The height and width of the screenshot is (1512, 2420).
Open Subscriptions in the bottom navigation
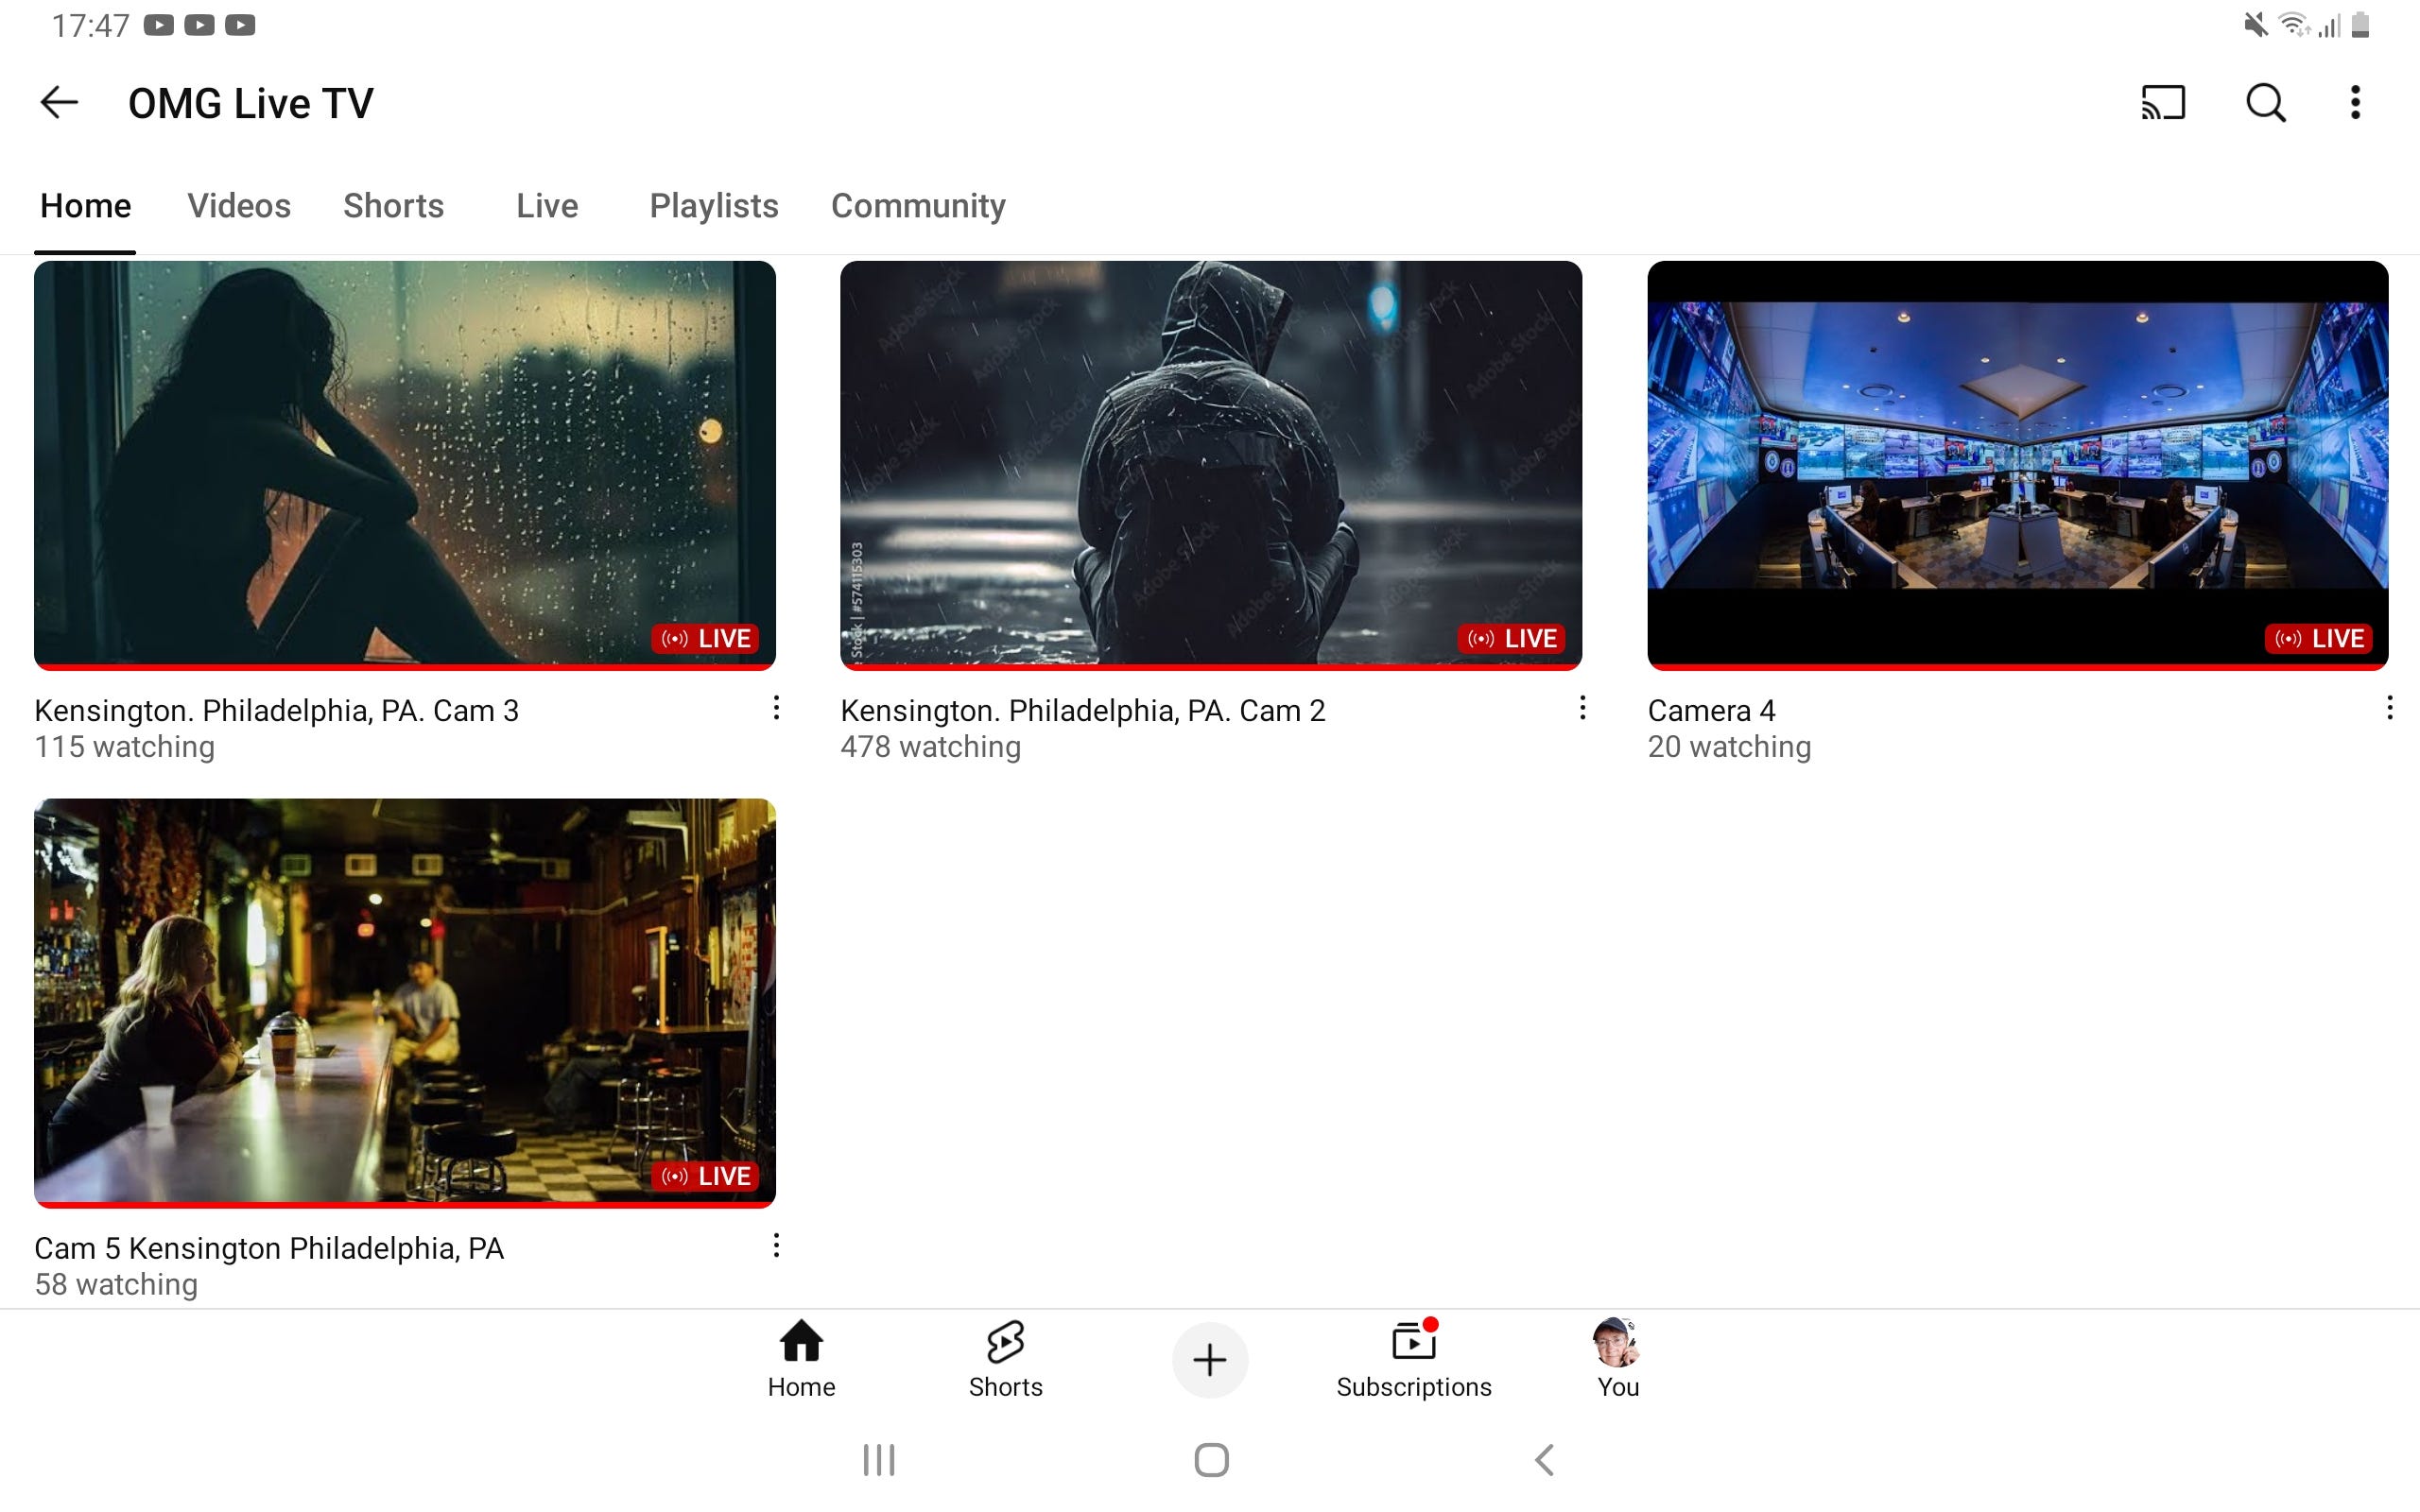[x=1413, y=1358]
